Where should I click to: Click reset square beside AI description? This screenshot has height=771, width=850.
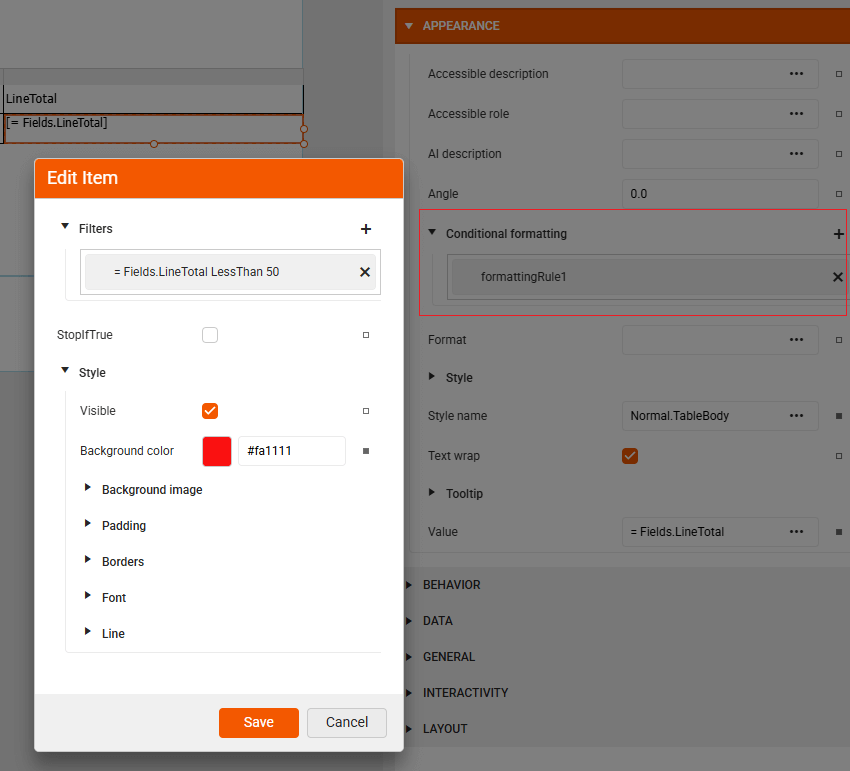click(839, 154)
